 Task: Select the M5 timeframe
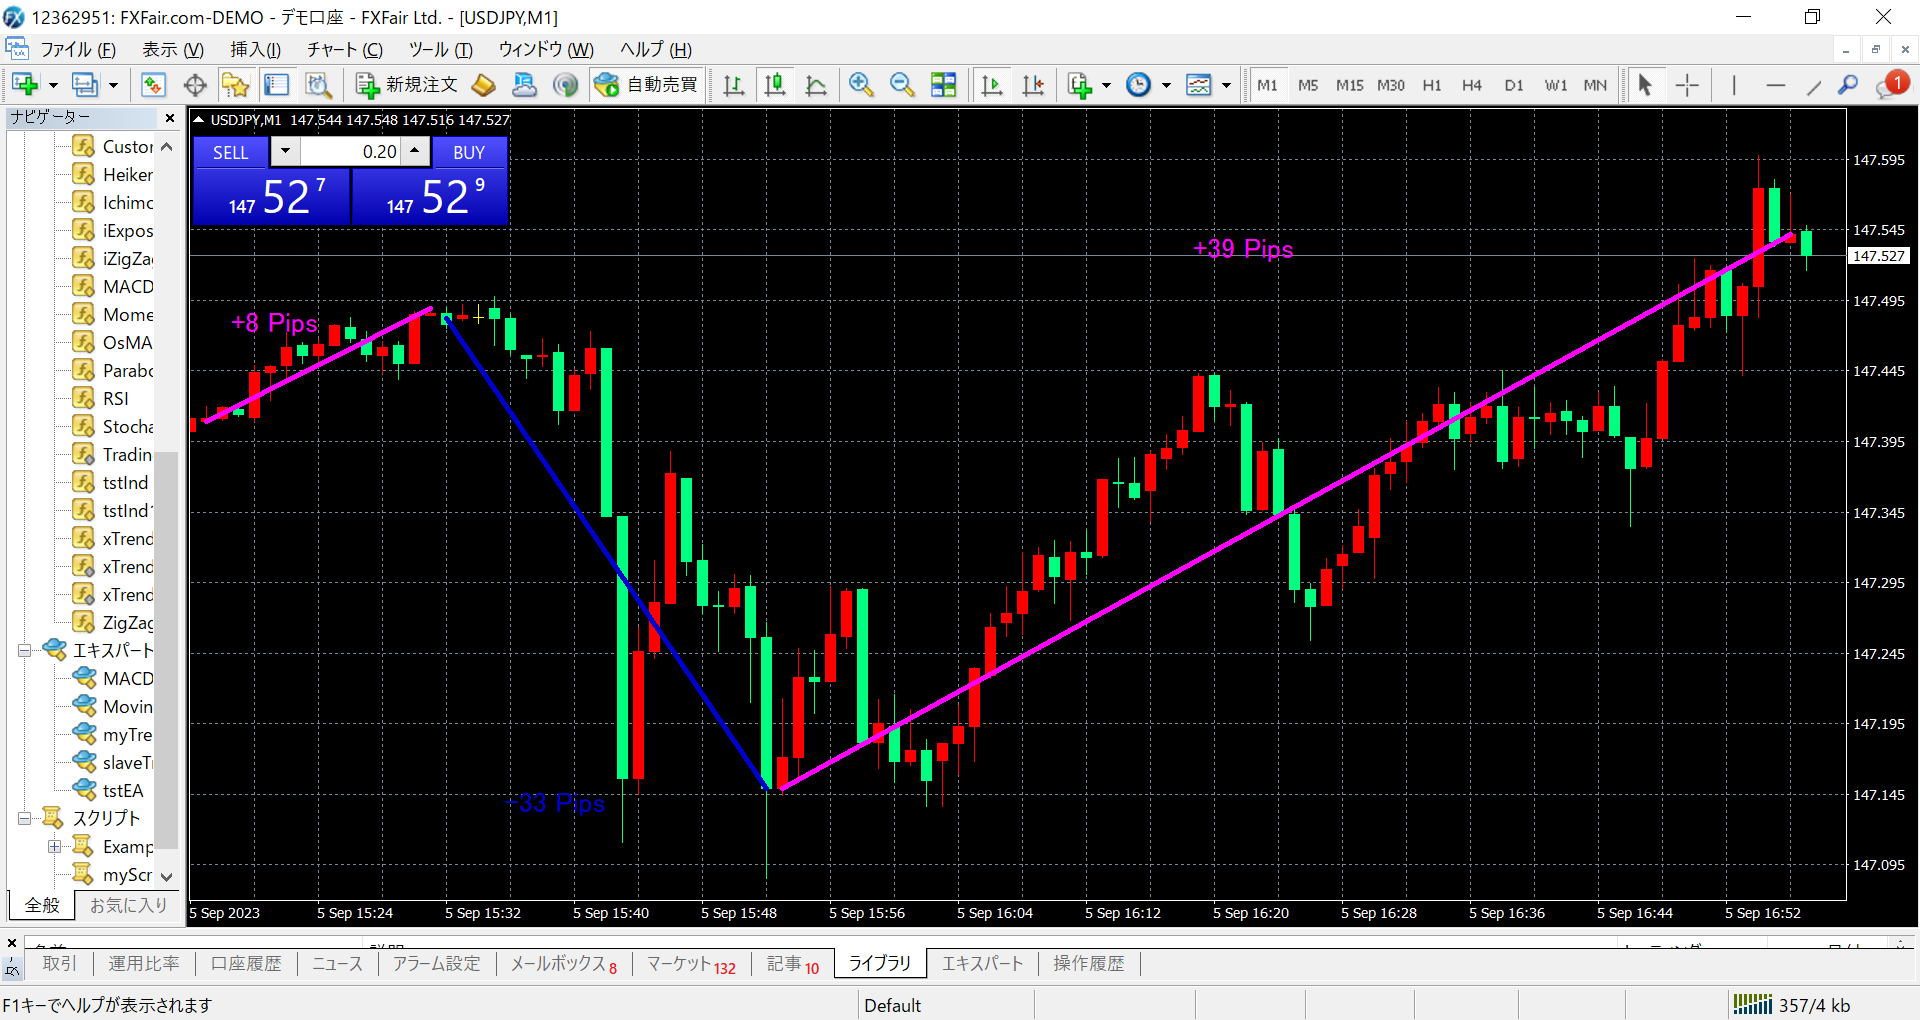[1308, 85]
